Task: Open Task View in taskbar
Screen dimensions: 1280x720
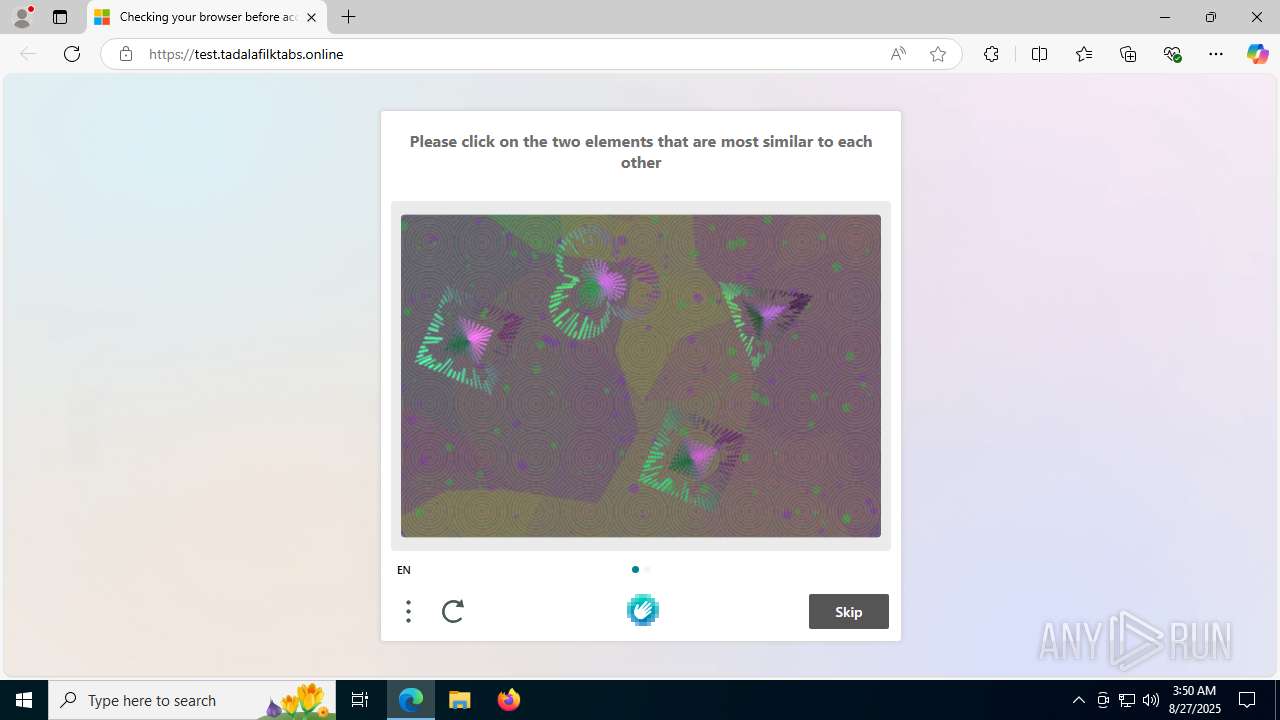Action: point(360,700)
